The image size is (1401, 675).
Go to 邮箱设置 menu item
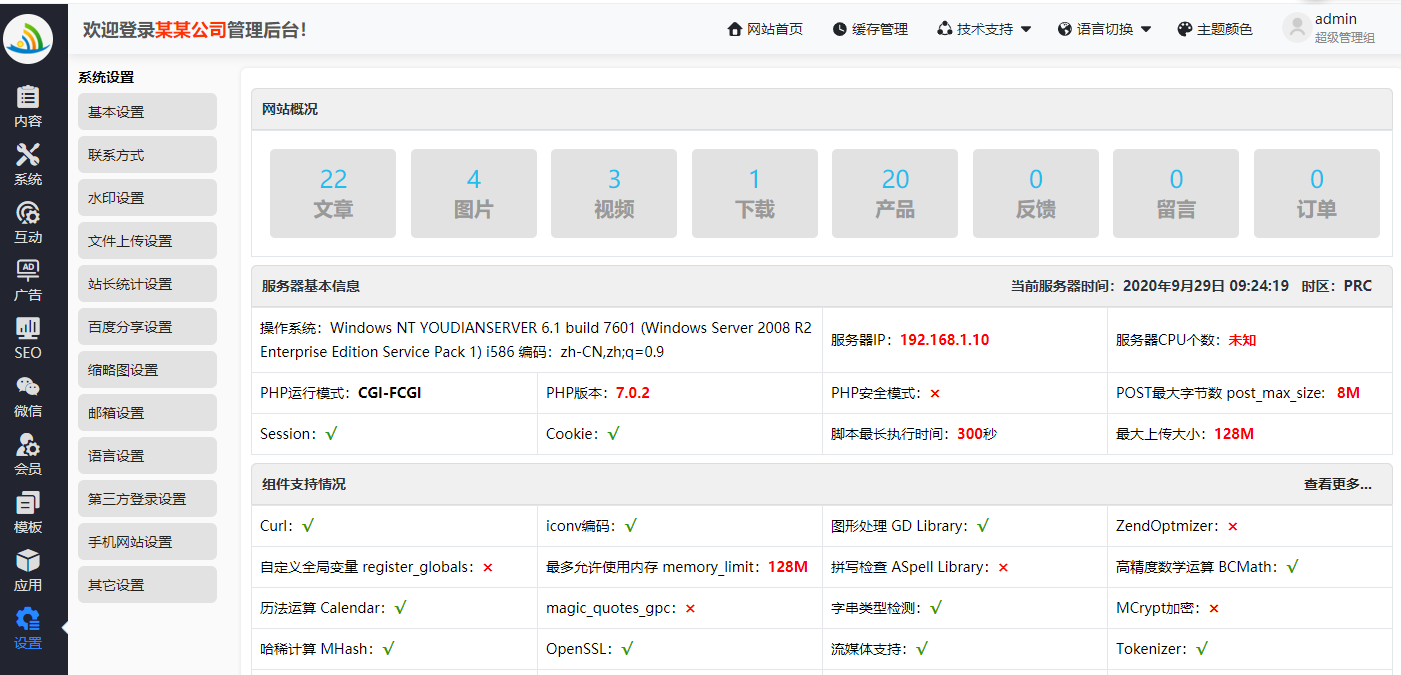(x=147, y=413)
